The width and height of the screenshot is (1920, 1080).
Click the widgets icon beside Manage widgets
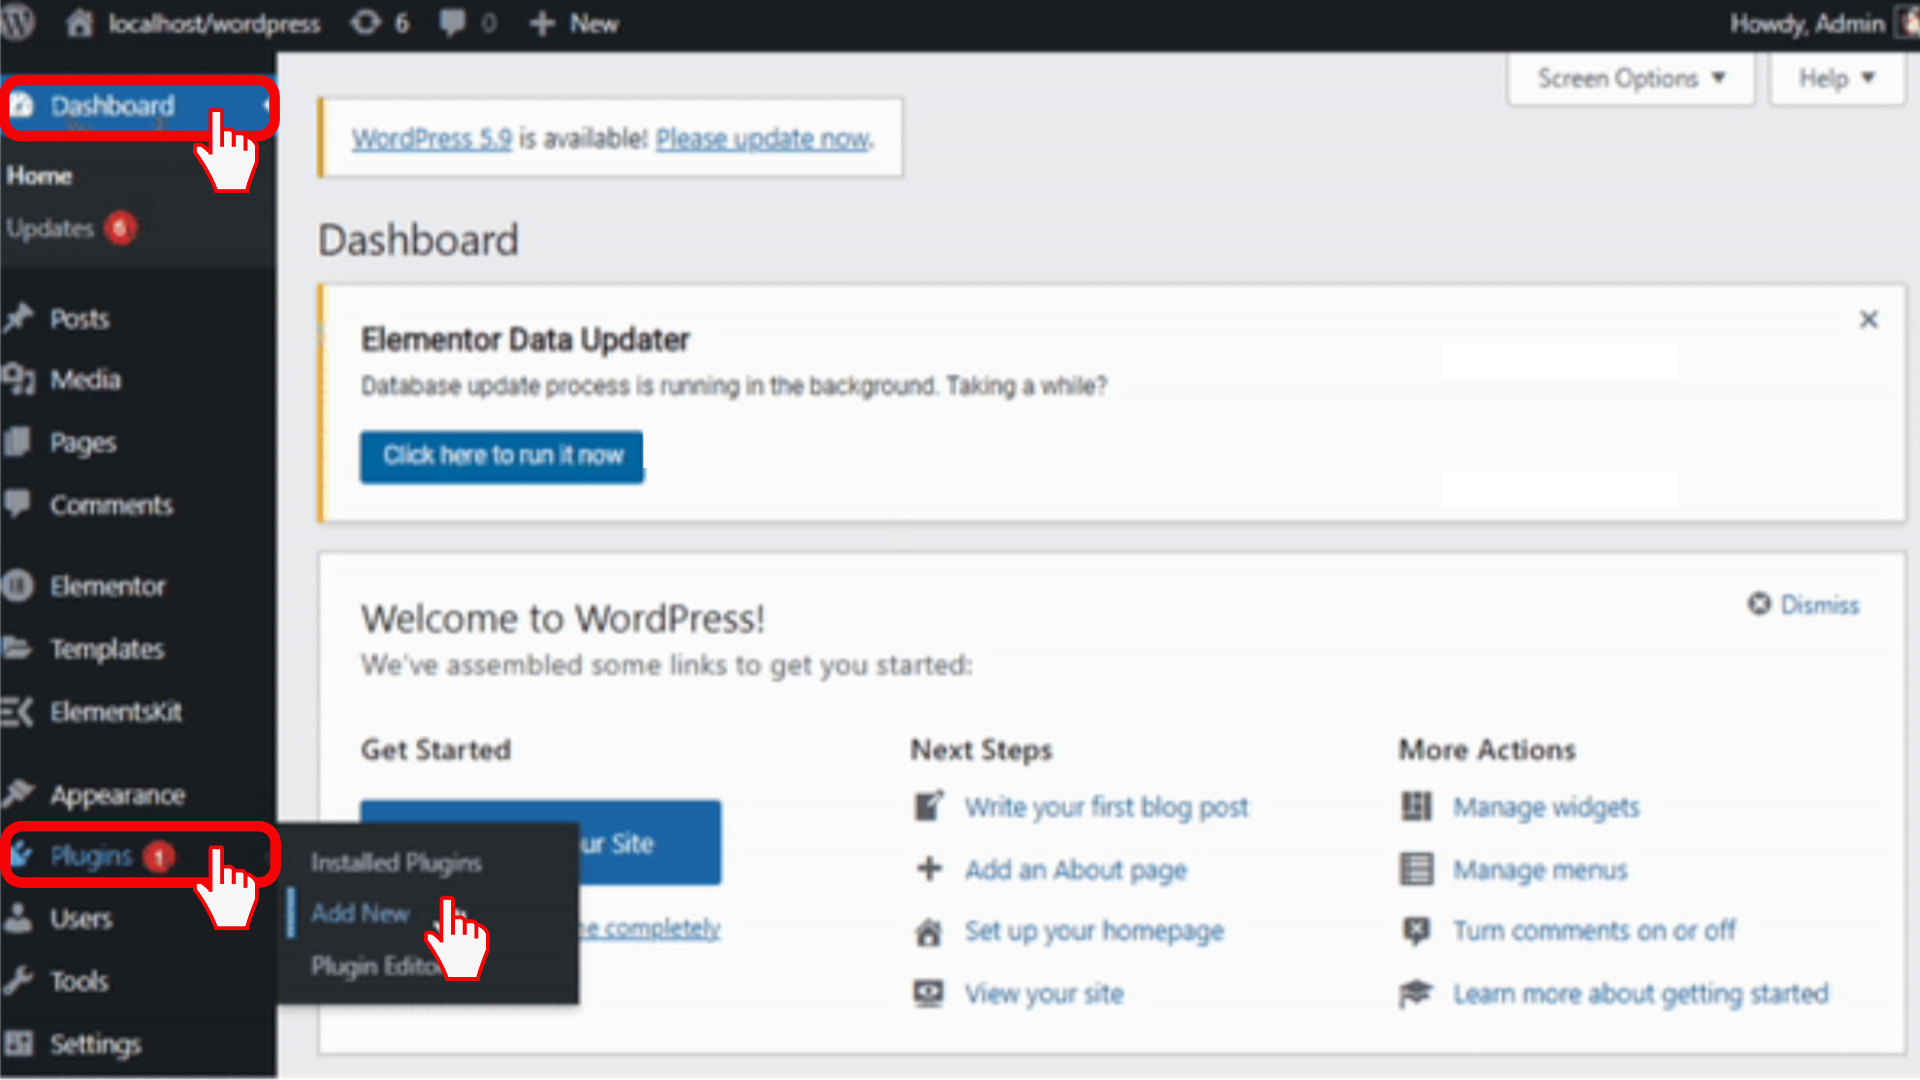point(1416,806)
